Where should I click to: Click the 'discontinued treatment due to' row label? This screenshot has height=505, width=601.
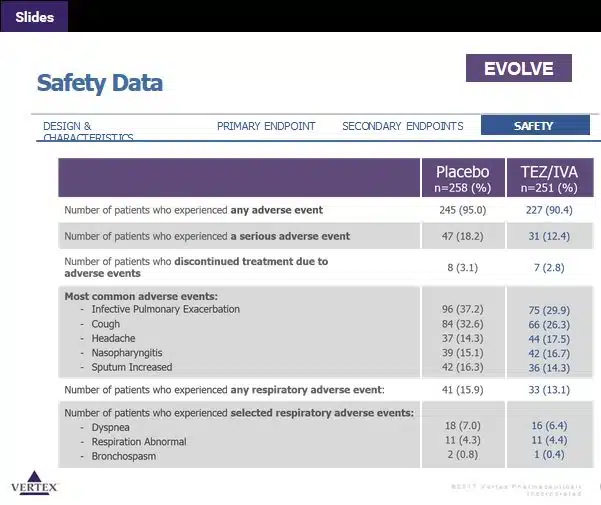(196, 267)
